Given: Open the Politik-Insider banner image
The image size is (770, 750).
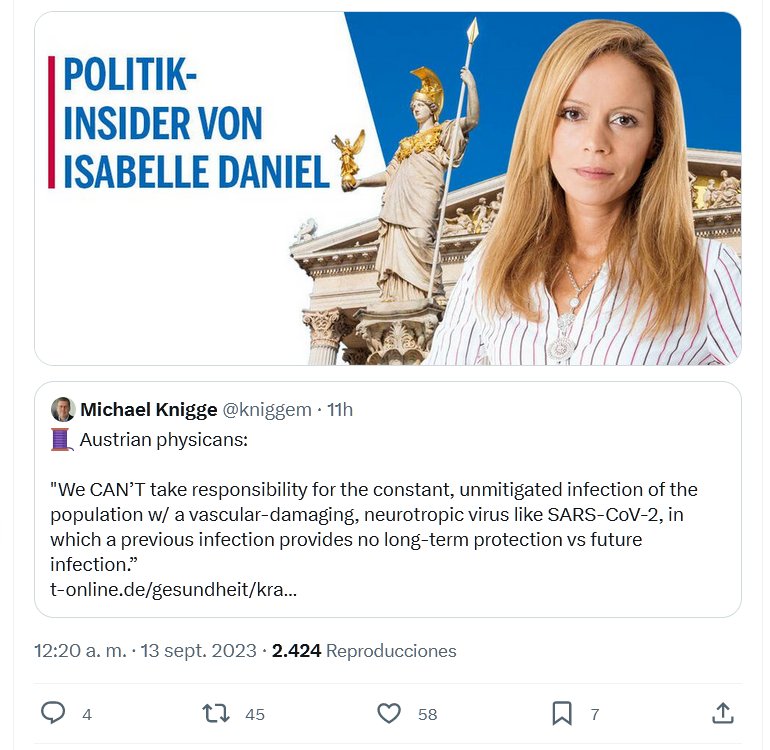Looking at the screenshot, I should (388, 188).
